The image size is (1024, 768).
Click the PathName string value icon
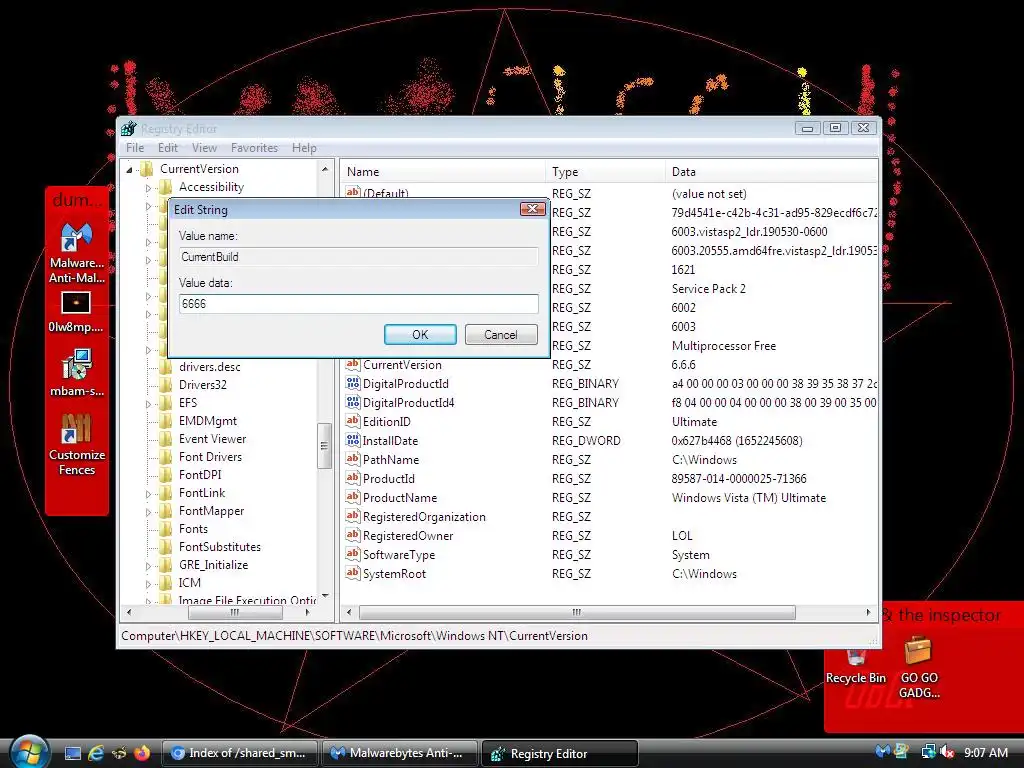coord(353,459)
